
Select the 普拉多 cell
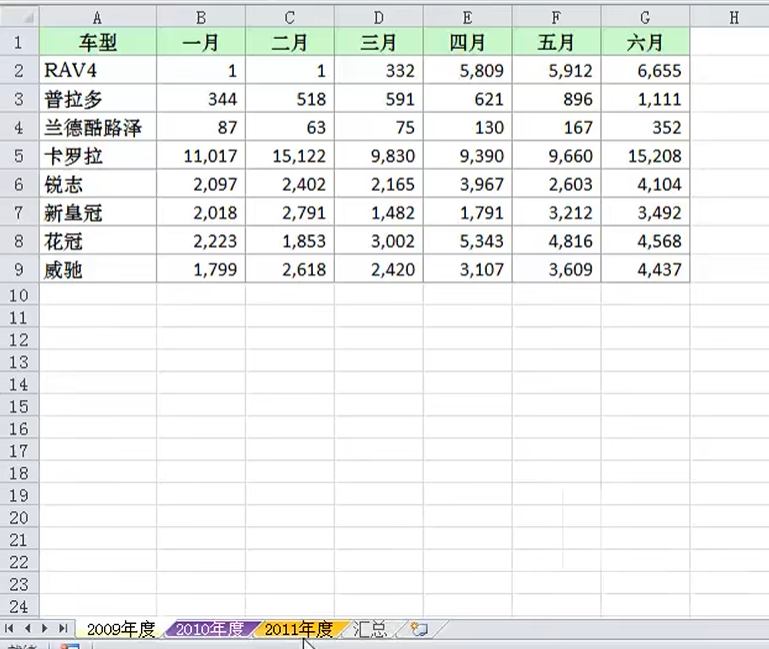(98, 99)
